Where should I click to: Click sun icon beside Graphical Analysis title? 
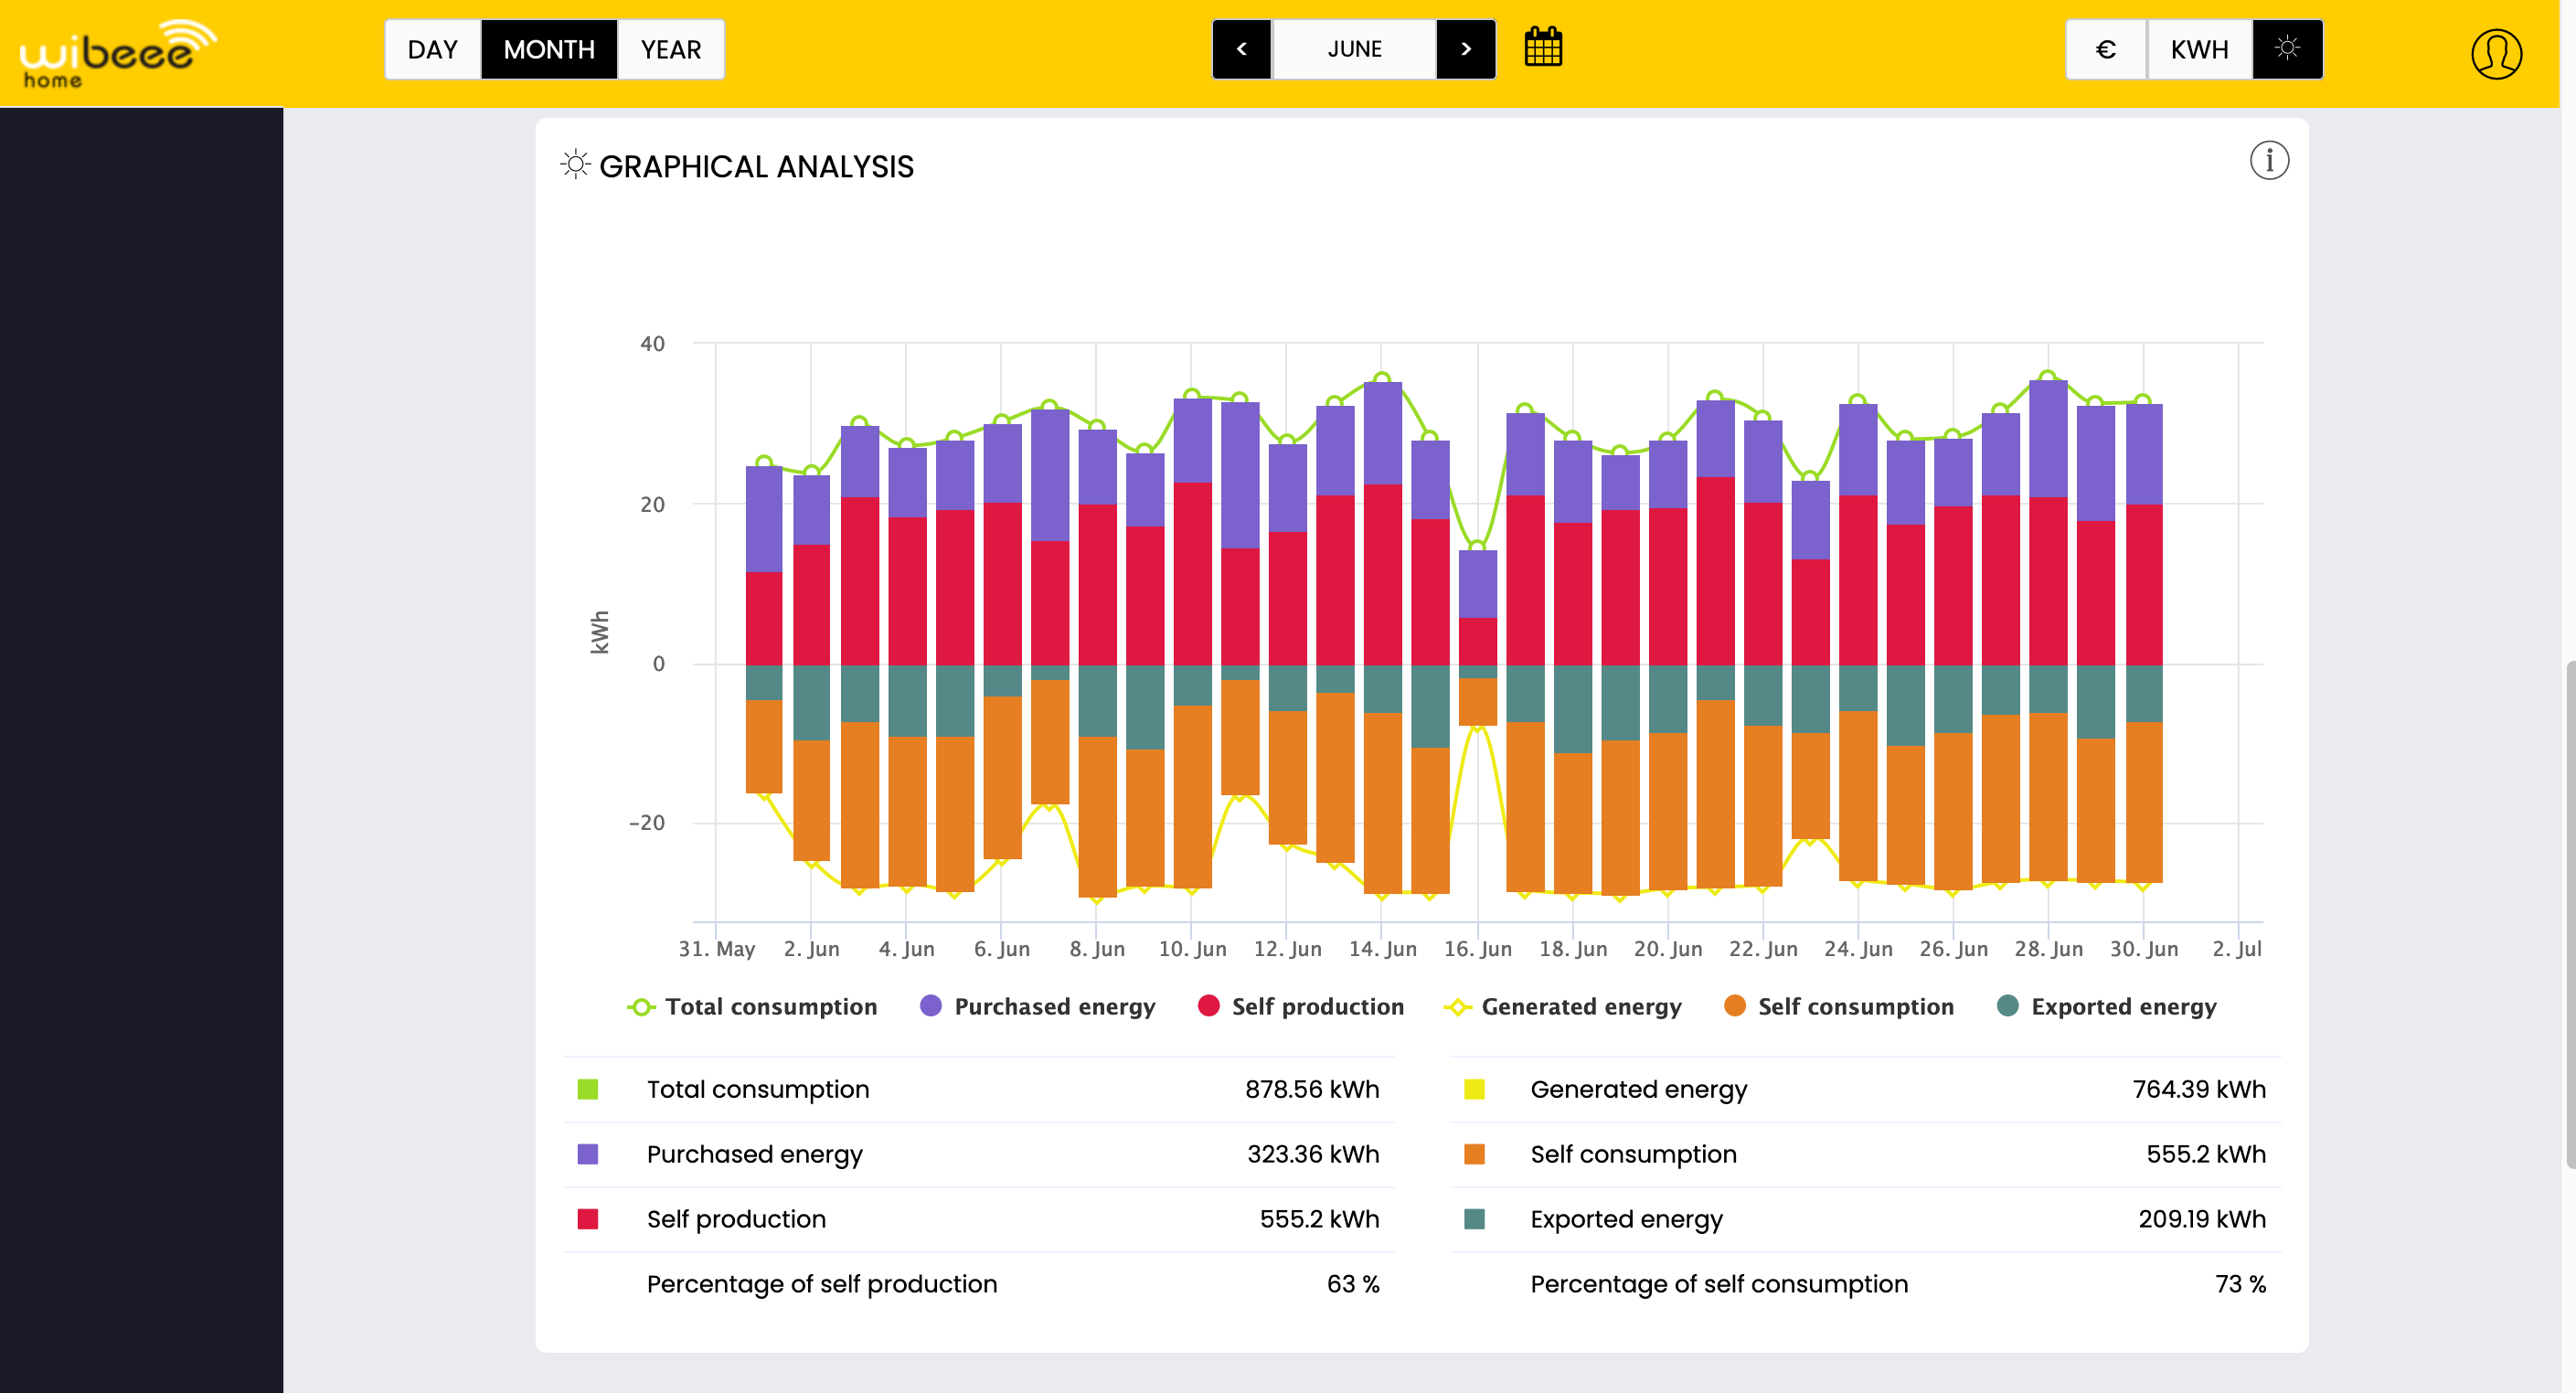coord(575,165)
